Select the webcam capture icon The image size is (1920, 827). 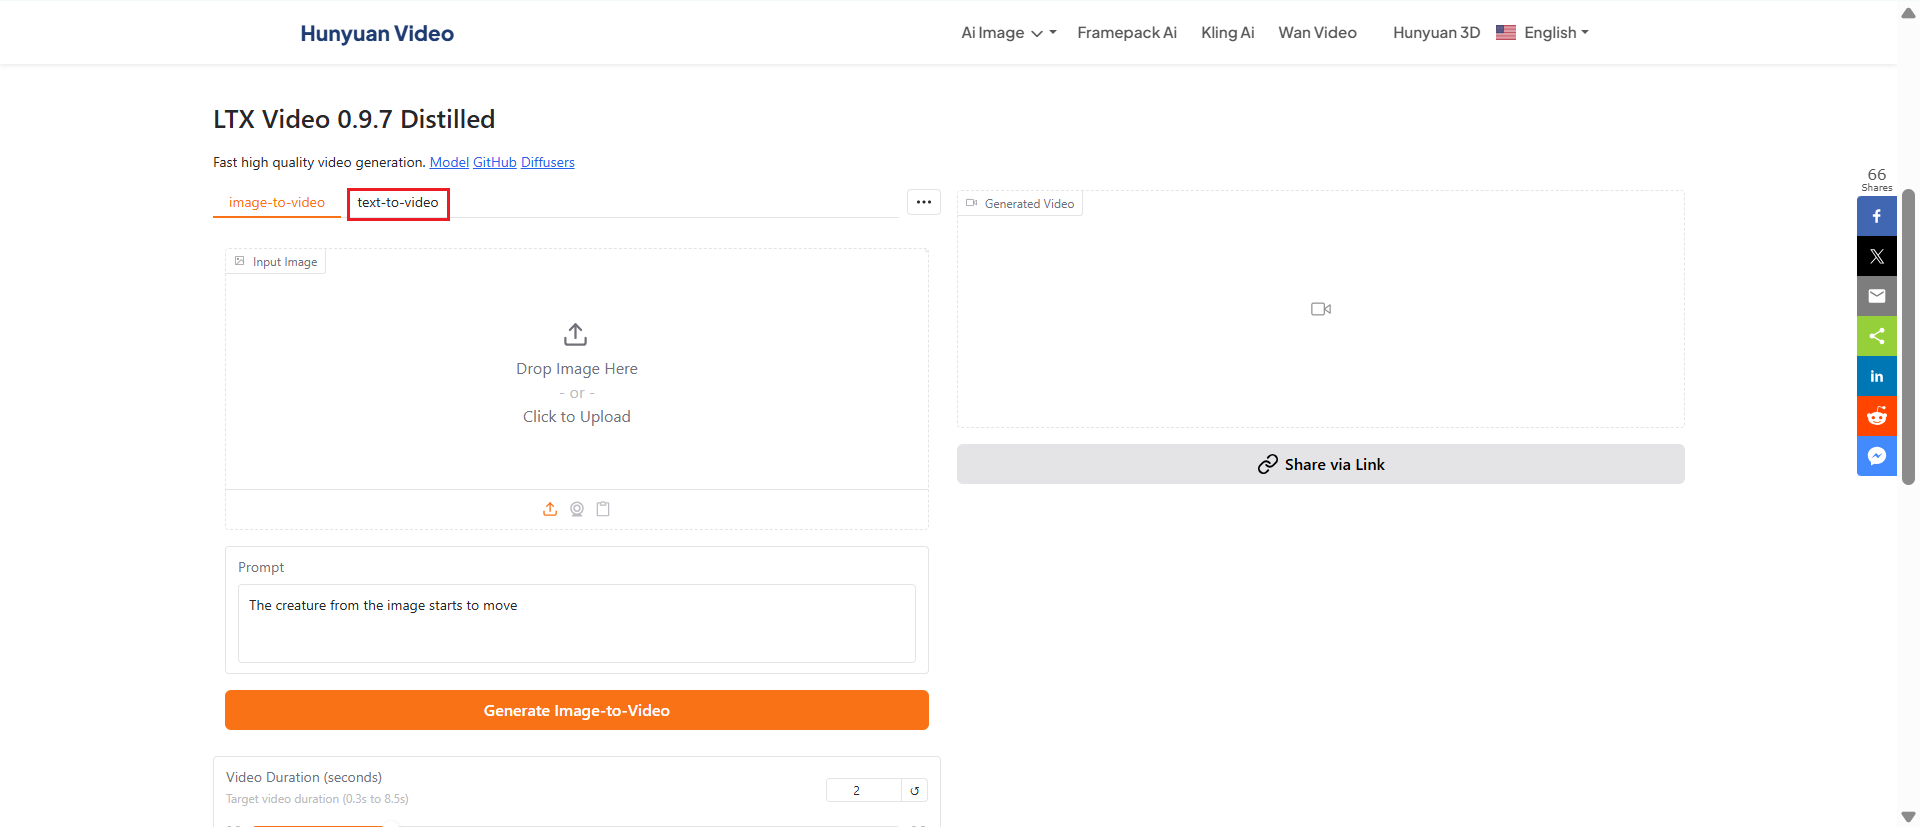point(577,509)
